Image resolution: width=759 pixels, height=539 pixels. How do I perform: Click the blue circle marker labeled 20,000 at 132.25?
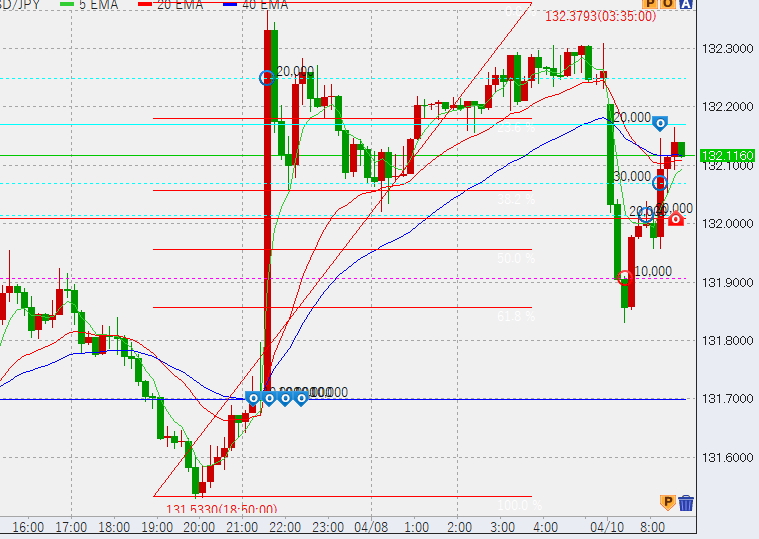[x=267, y=77]
